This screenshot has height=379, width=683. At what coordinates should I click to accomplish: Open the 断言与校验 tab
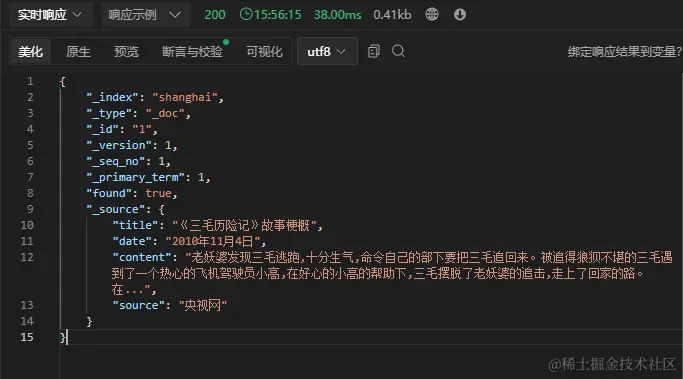coord(192,51)
